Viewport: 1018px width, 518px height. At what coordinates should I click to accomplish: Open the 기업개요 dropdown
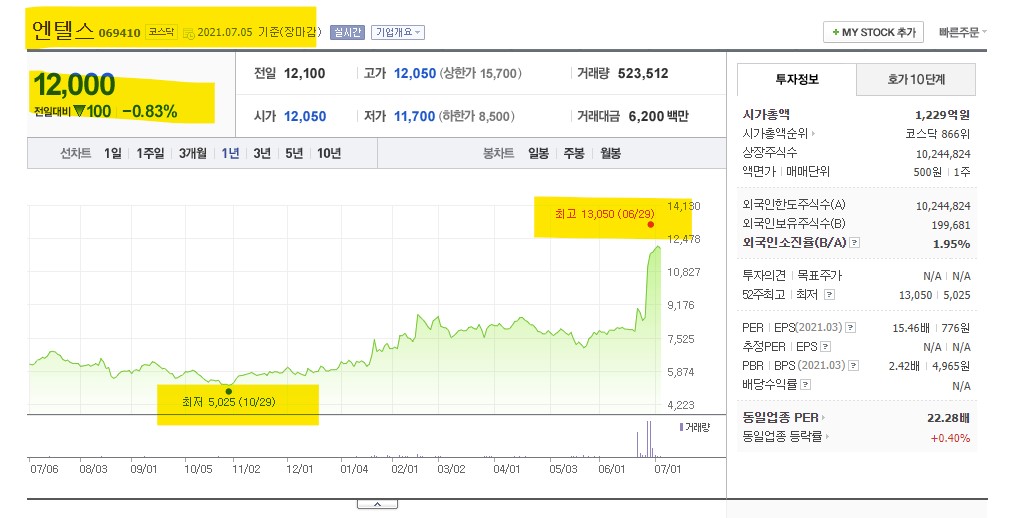click(398, 32)
